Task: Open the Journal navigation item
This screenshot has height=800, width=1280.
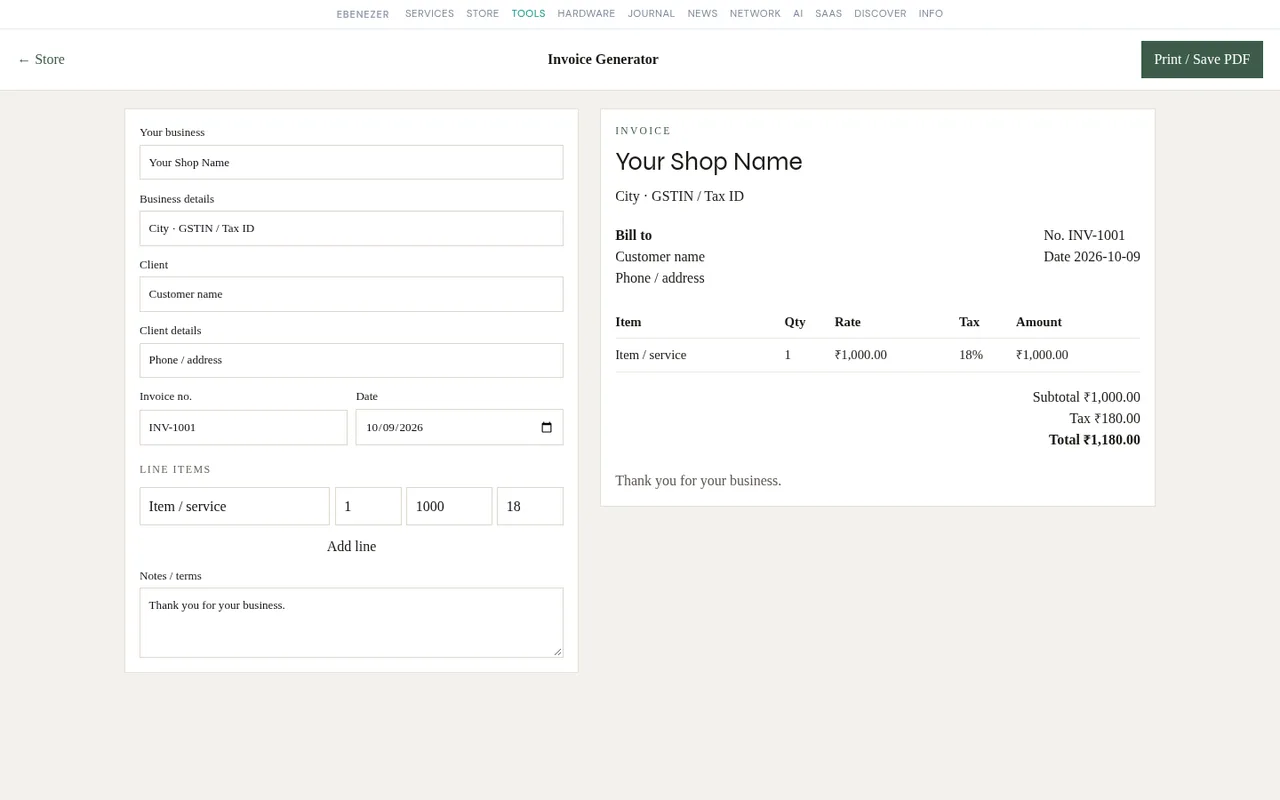Action: (x=651, y=14)
